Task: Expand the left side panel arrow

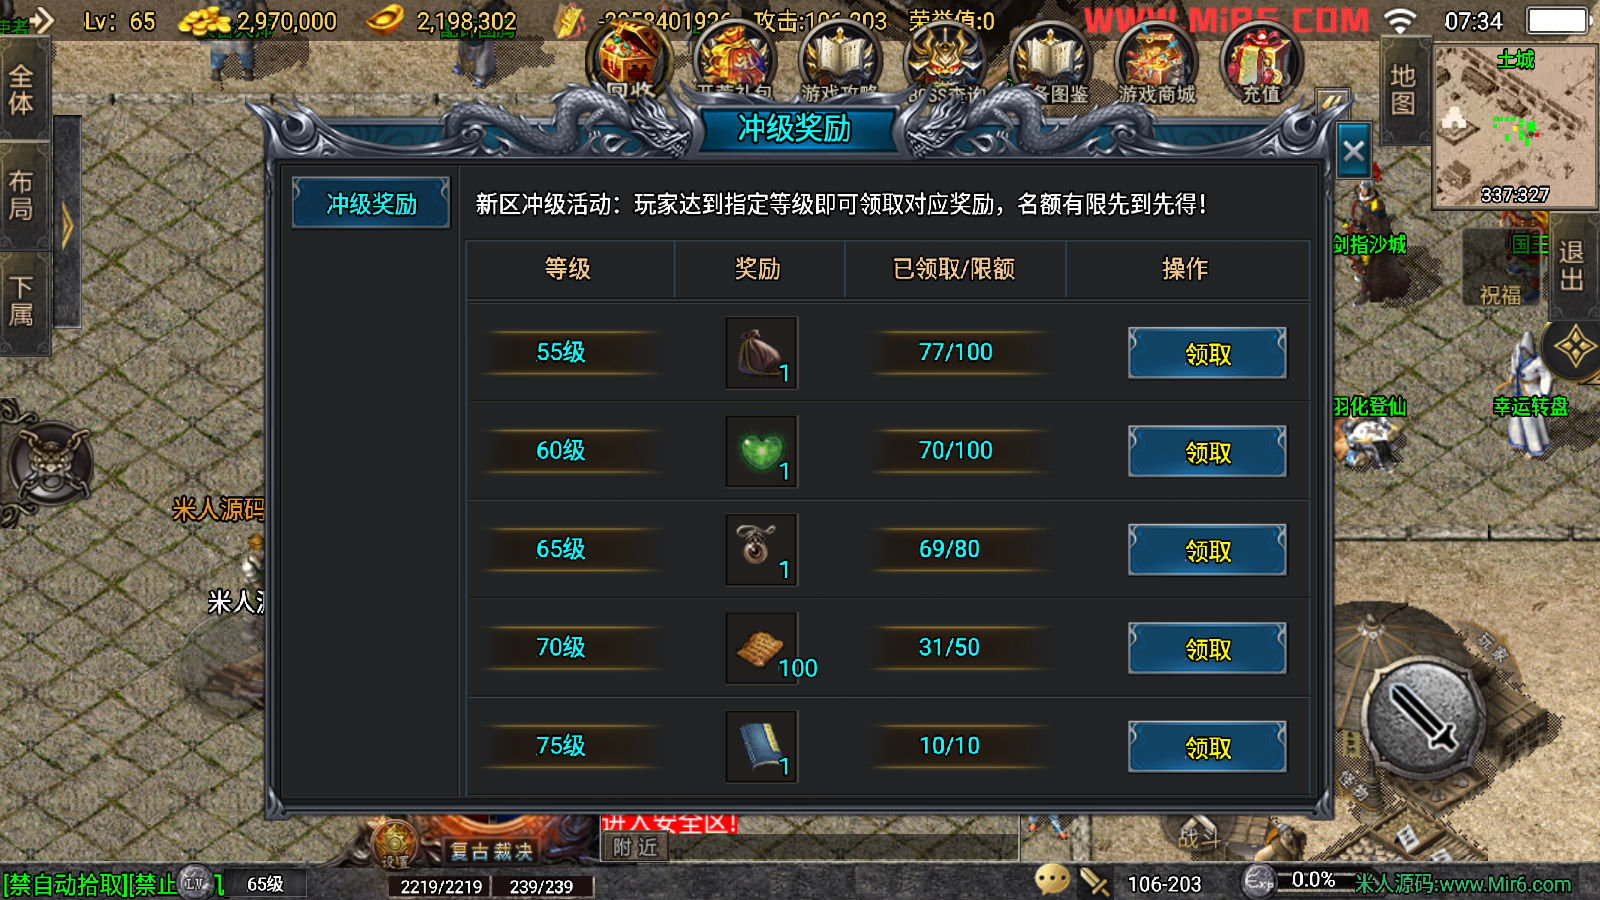Action: pos(67,224)
